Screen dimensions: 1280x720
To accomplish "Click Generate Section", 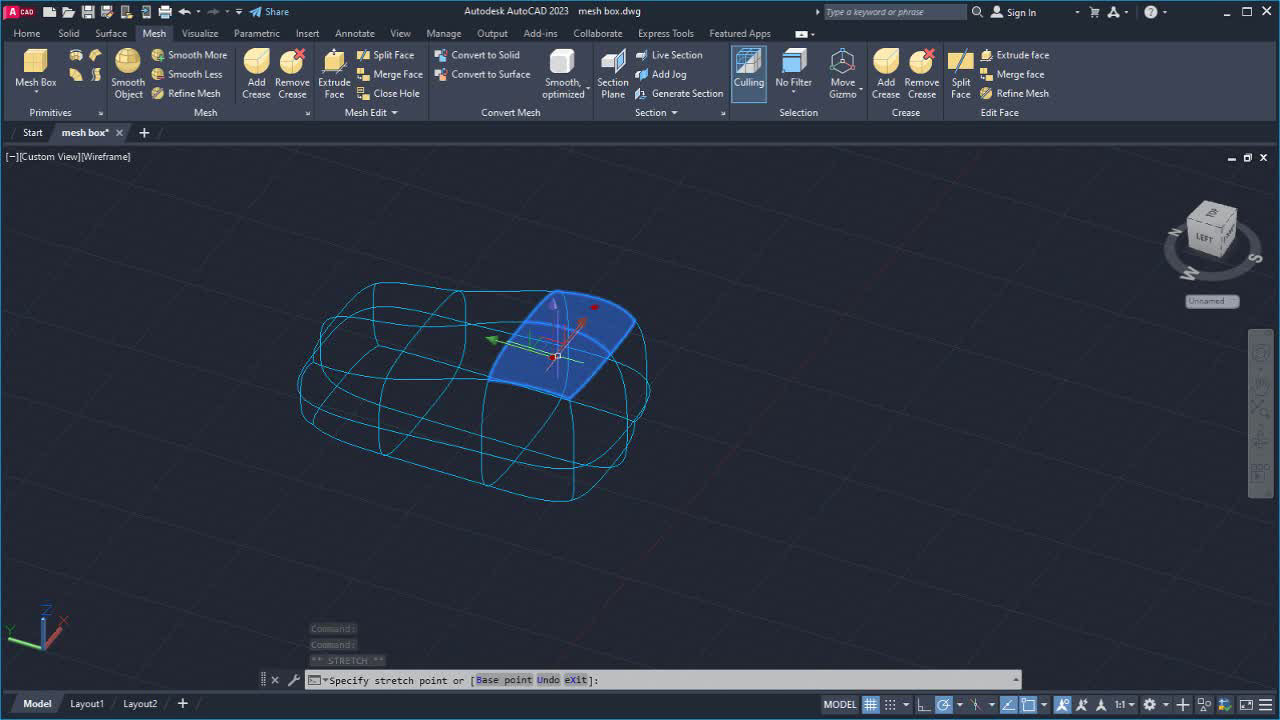I will (x=680, y=93).
